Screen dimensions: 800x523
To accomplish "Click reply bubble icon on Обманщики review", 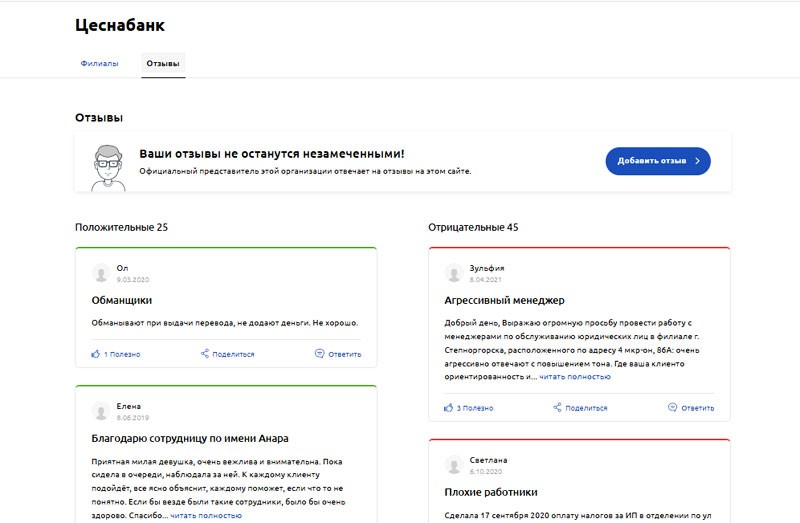I will tap(319, 353).
